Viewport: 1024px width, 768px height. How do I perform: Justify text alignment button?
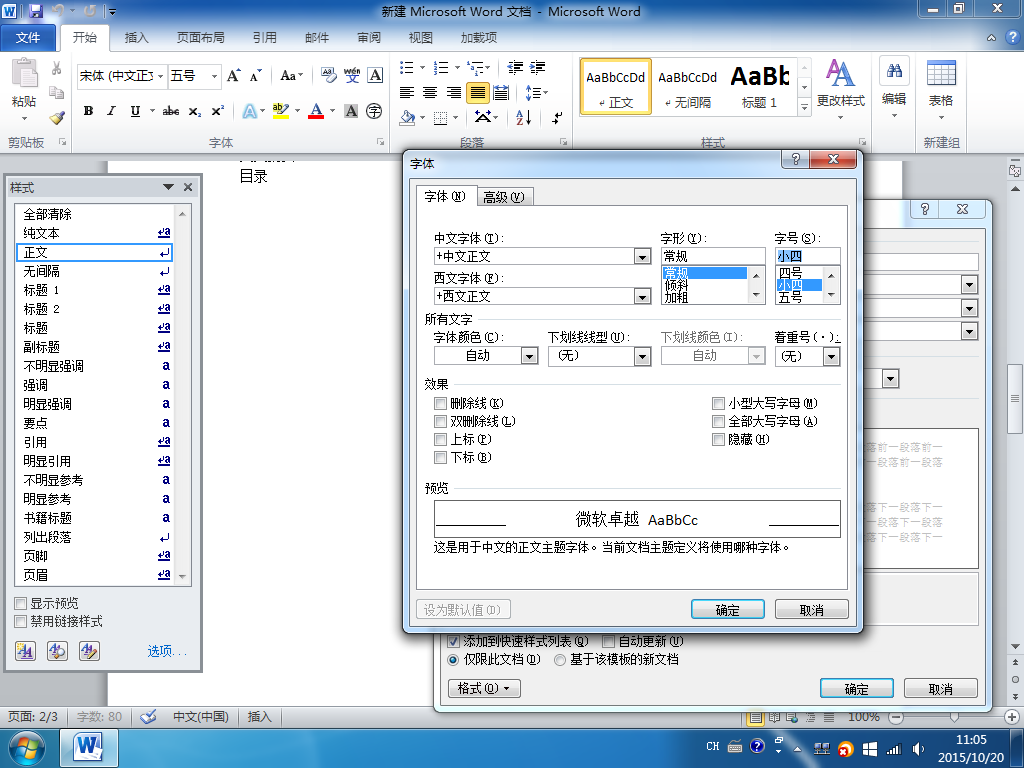pos(478,93)
